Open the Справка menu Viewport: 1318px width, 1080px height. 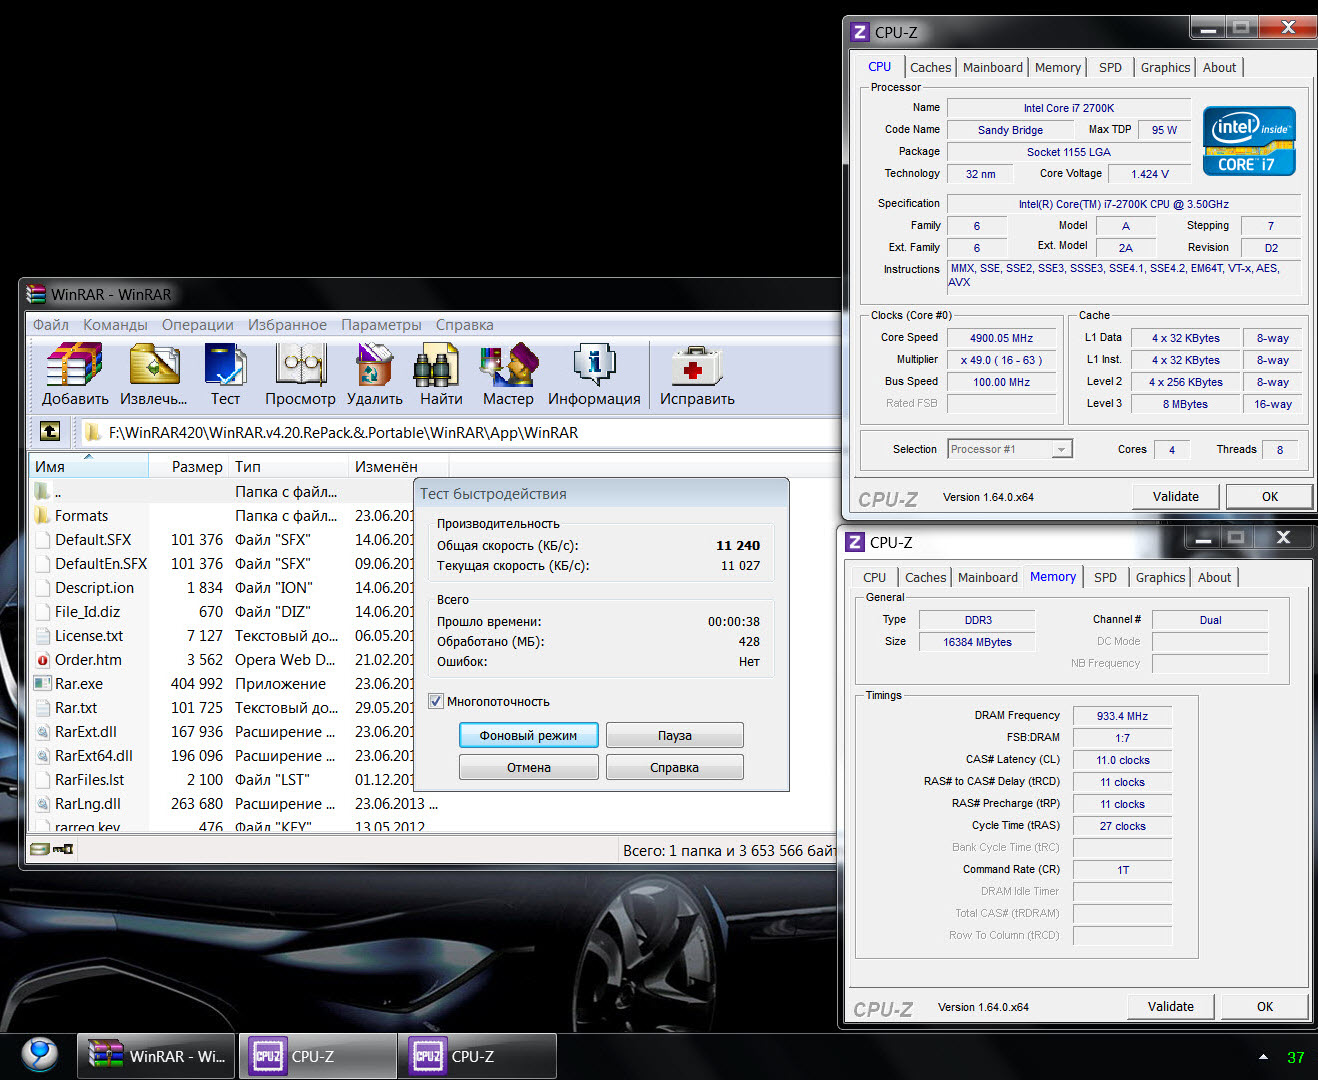pos(465,325)
